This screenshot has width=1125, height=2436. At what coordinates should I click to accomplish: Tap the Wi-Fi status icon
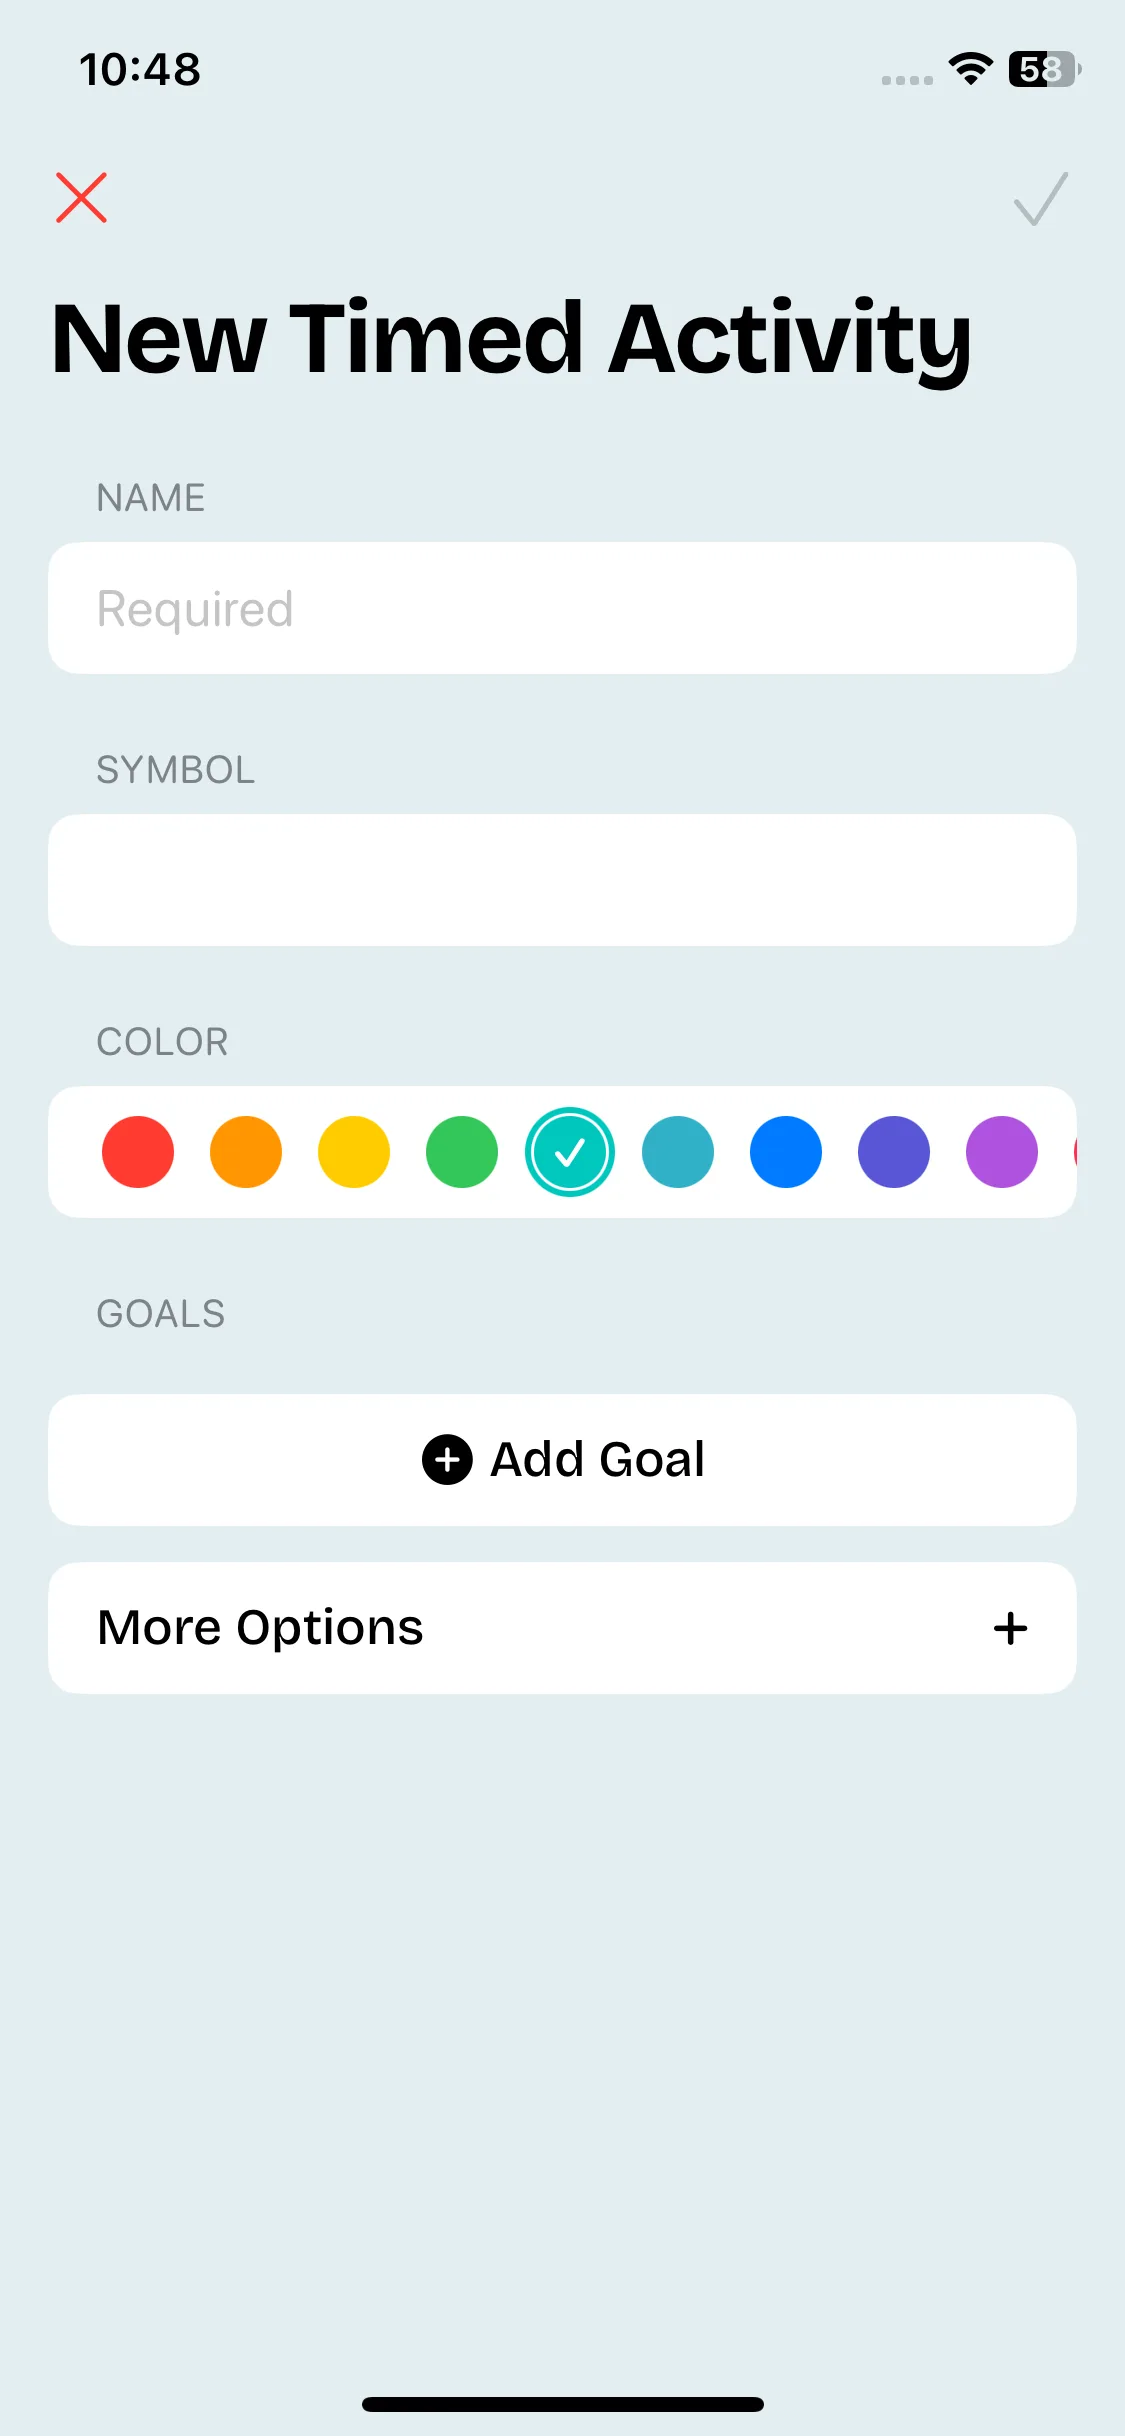[970, 68]
